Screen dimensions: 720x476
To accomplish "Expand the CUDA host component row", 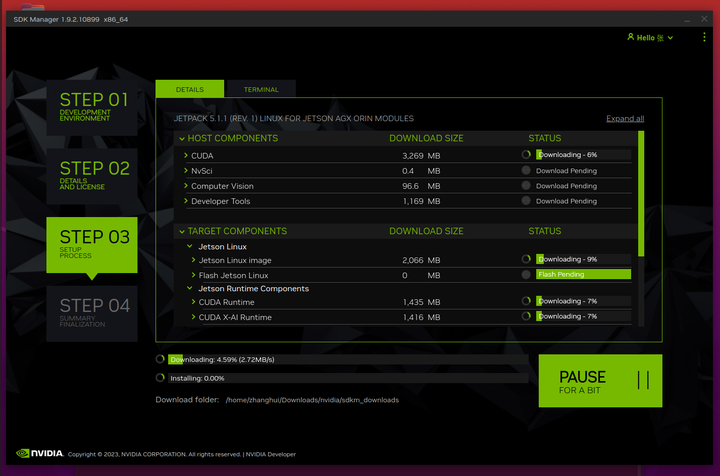I will pyautogui.click(x=186, y=156).
